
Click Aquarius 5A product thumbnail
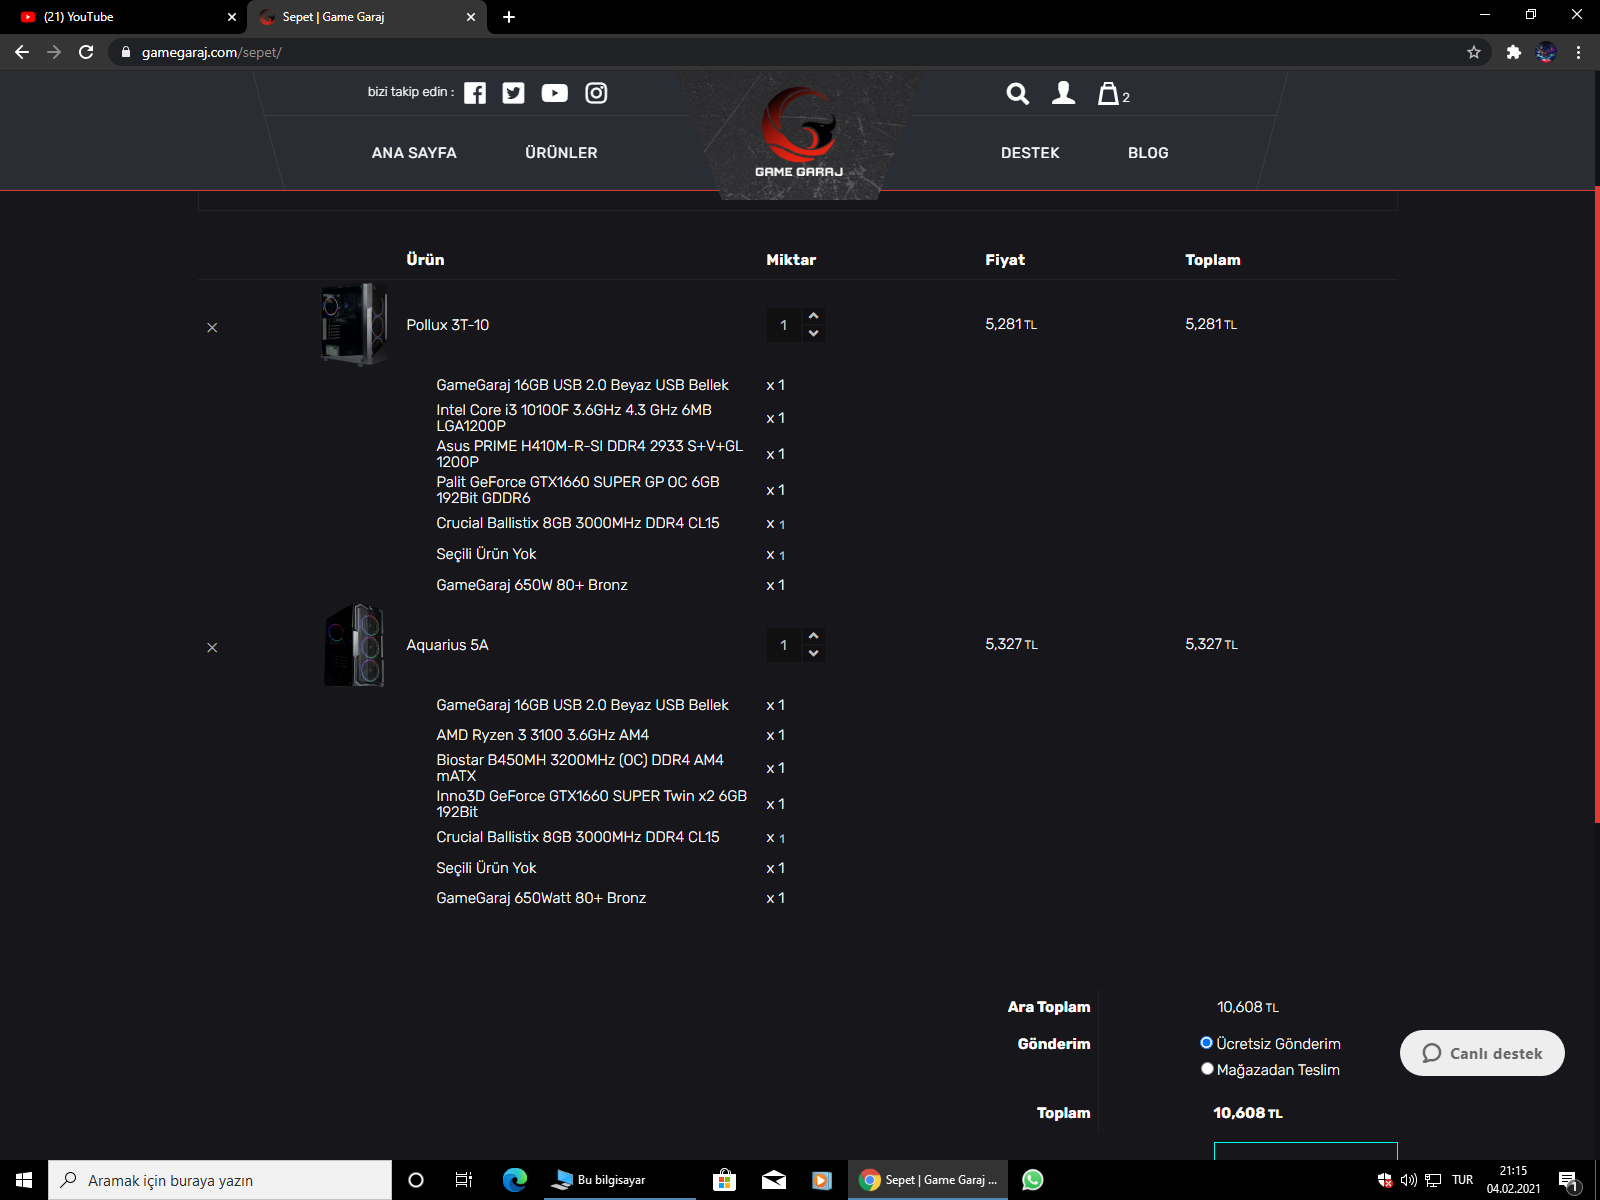pyautogui.click(x=355, y=645)
